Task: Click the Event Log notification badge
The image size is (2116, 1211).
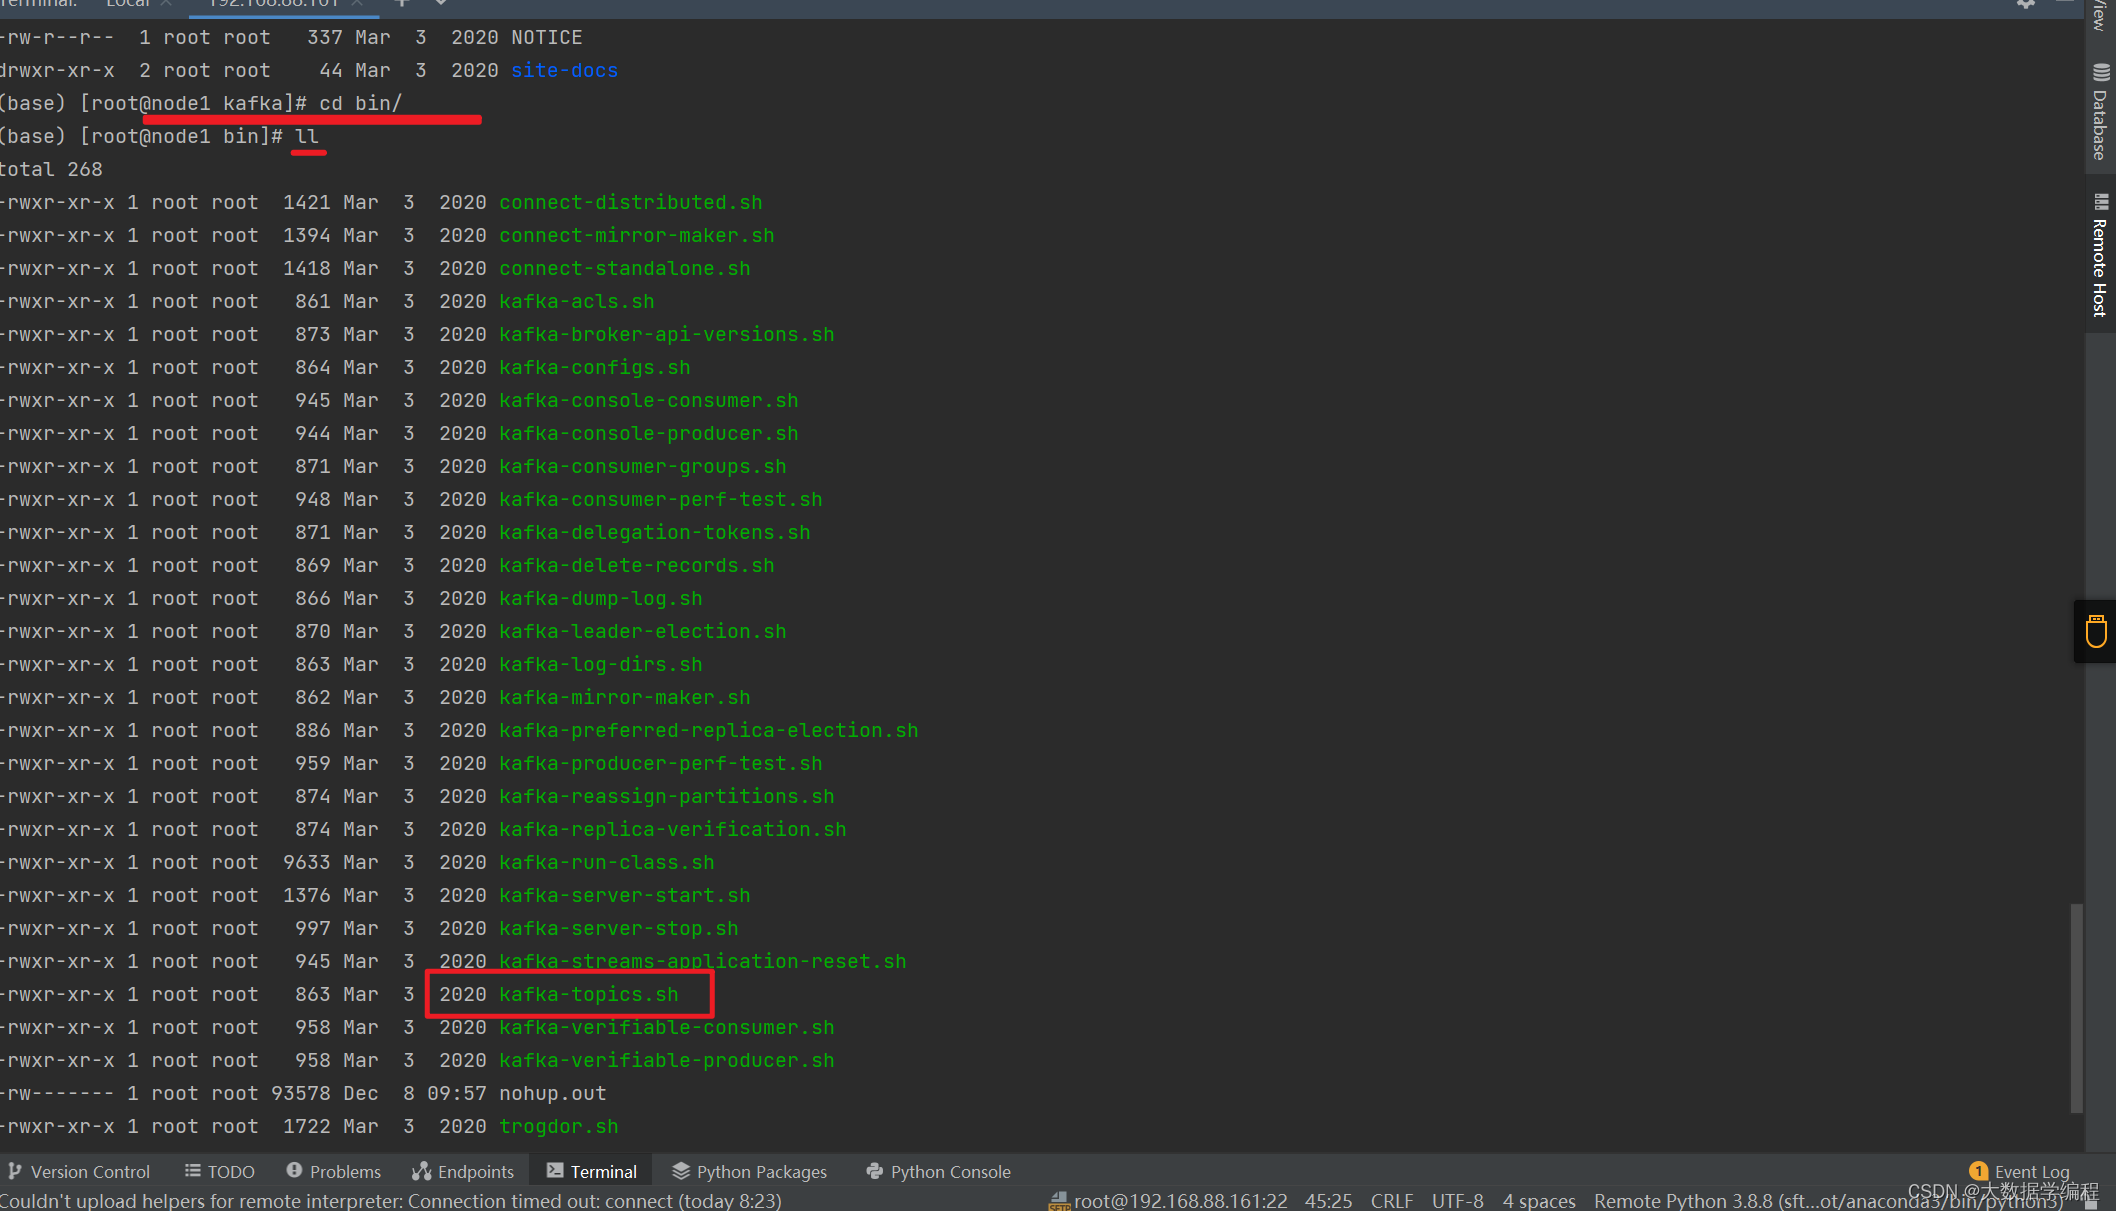Action: pos(1978,1171)
